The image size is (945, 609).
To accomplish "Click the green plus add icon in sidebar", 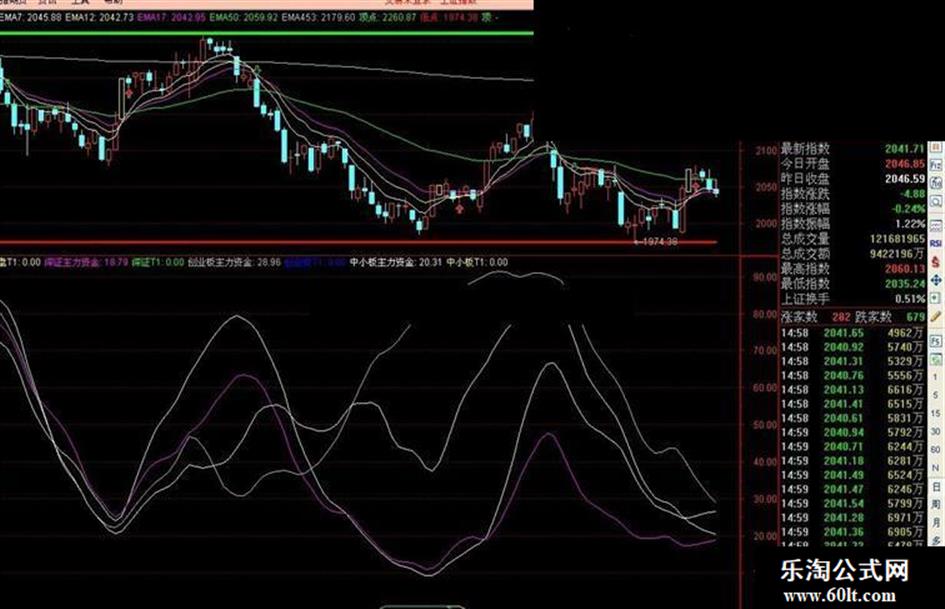I will 936,298.
